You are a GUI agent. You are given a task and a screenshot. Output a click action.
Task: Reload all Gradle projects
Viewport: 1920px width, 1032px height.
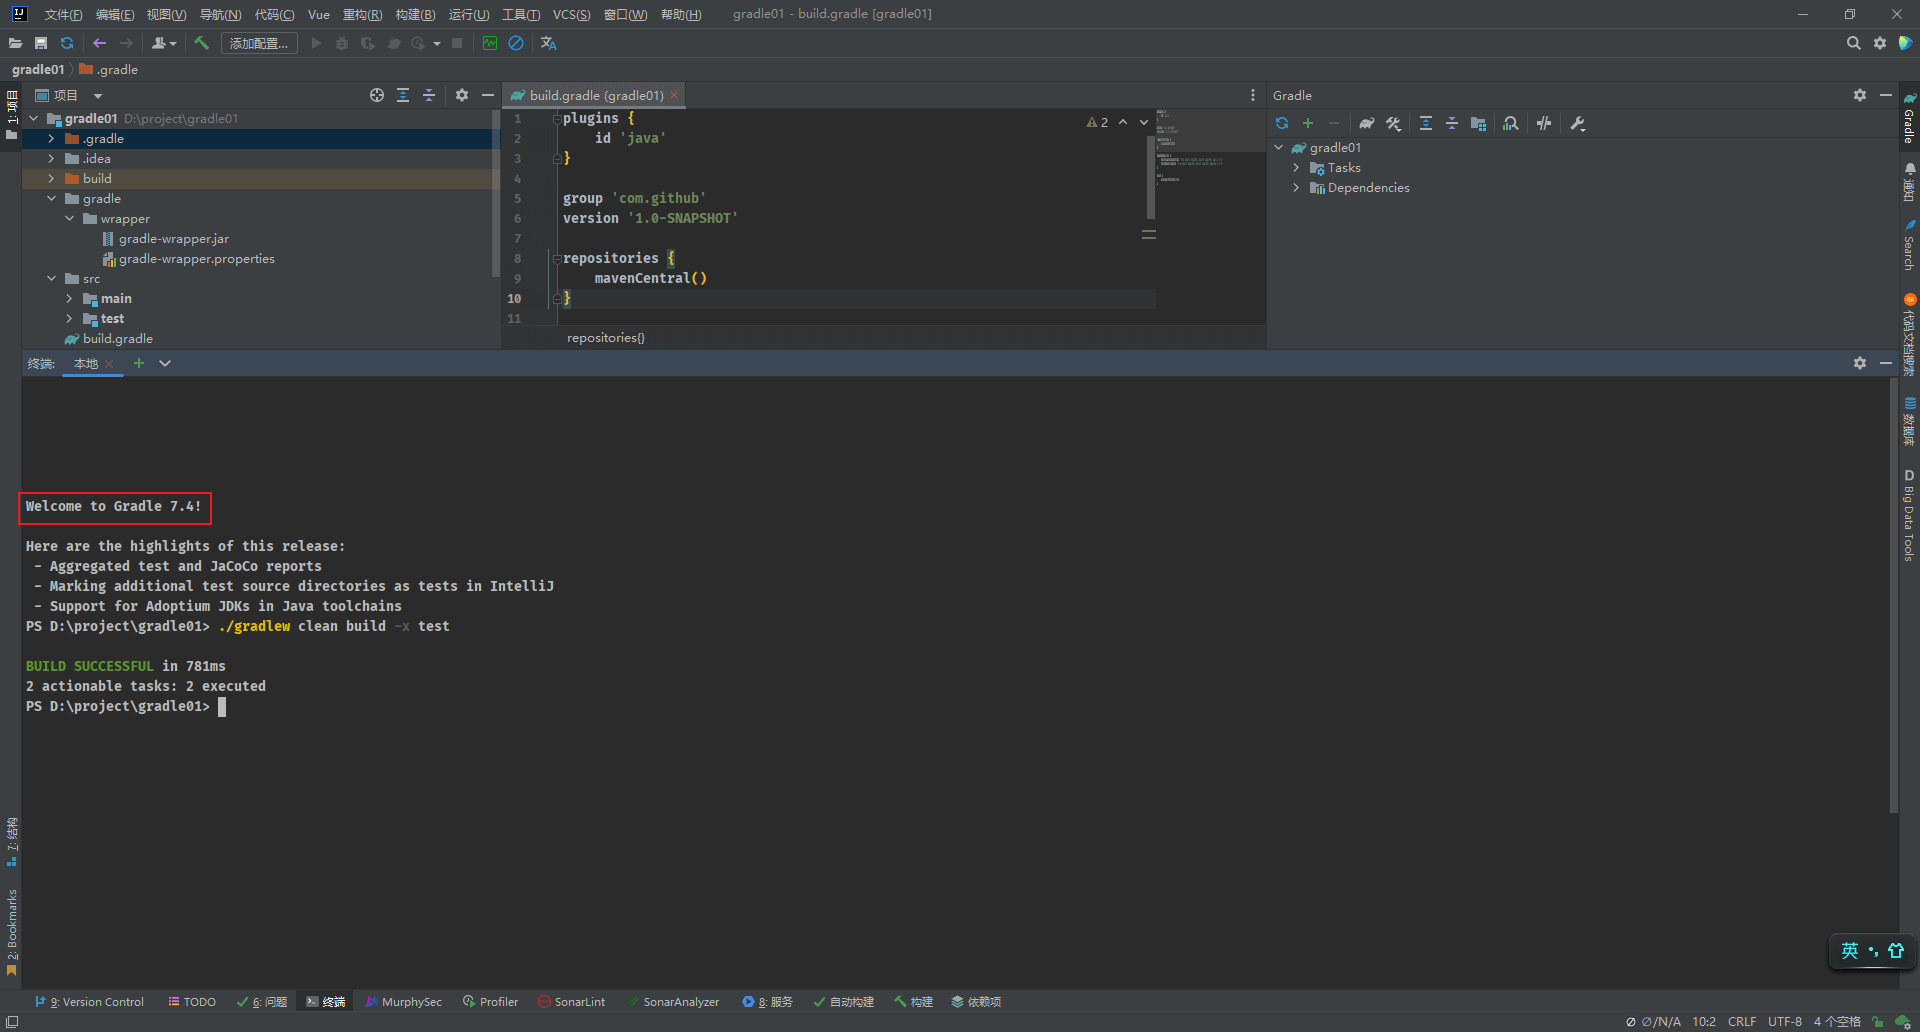(1282, 123)
